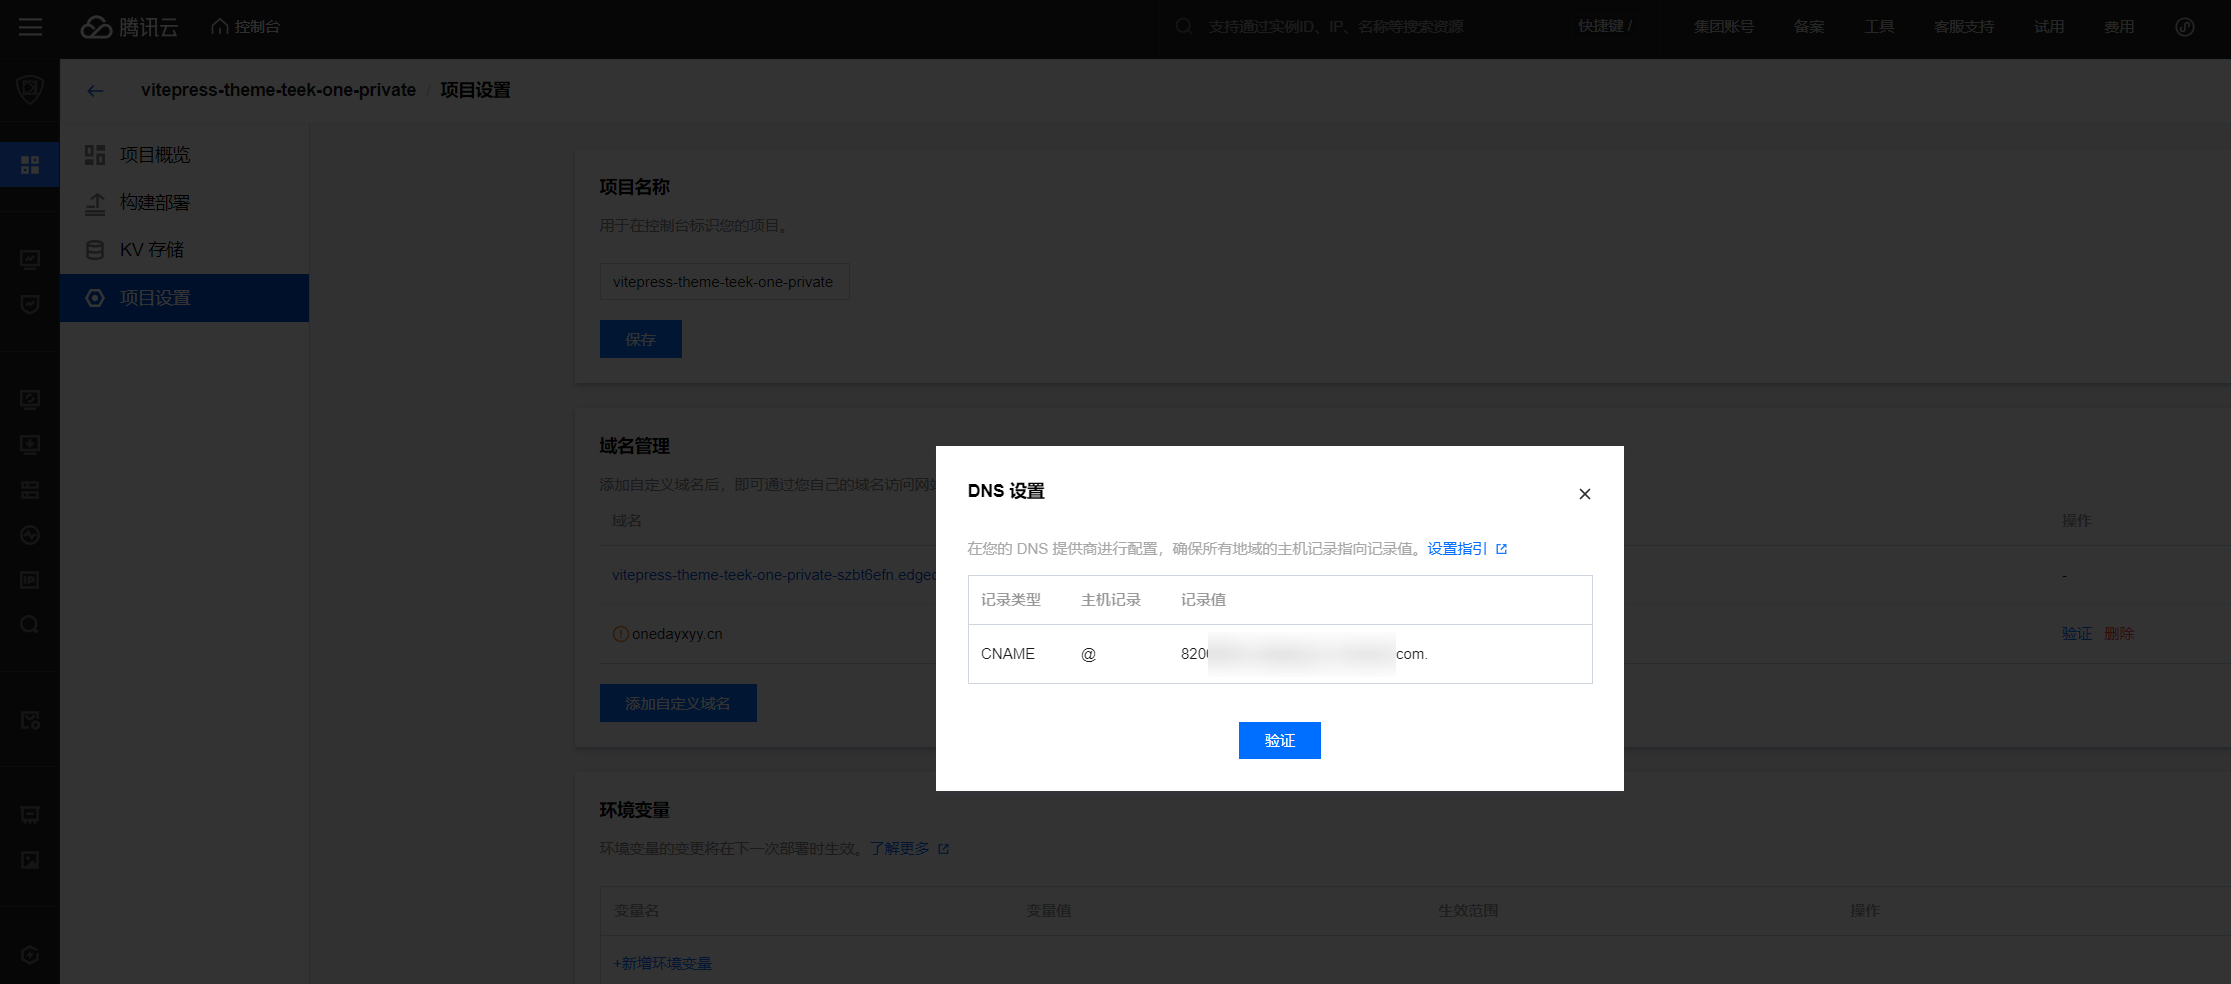Click the account avatar icon in header
The image size is (2231, 984).
coord(2184,27)
